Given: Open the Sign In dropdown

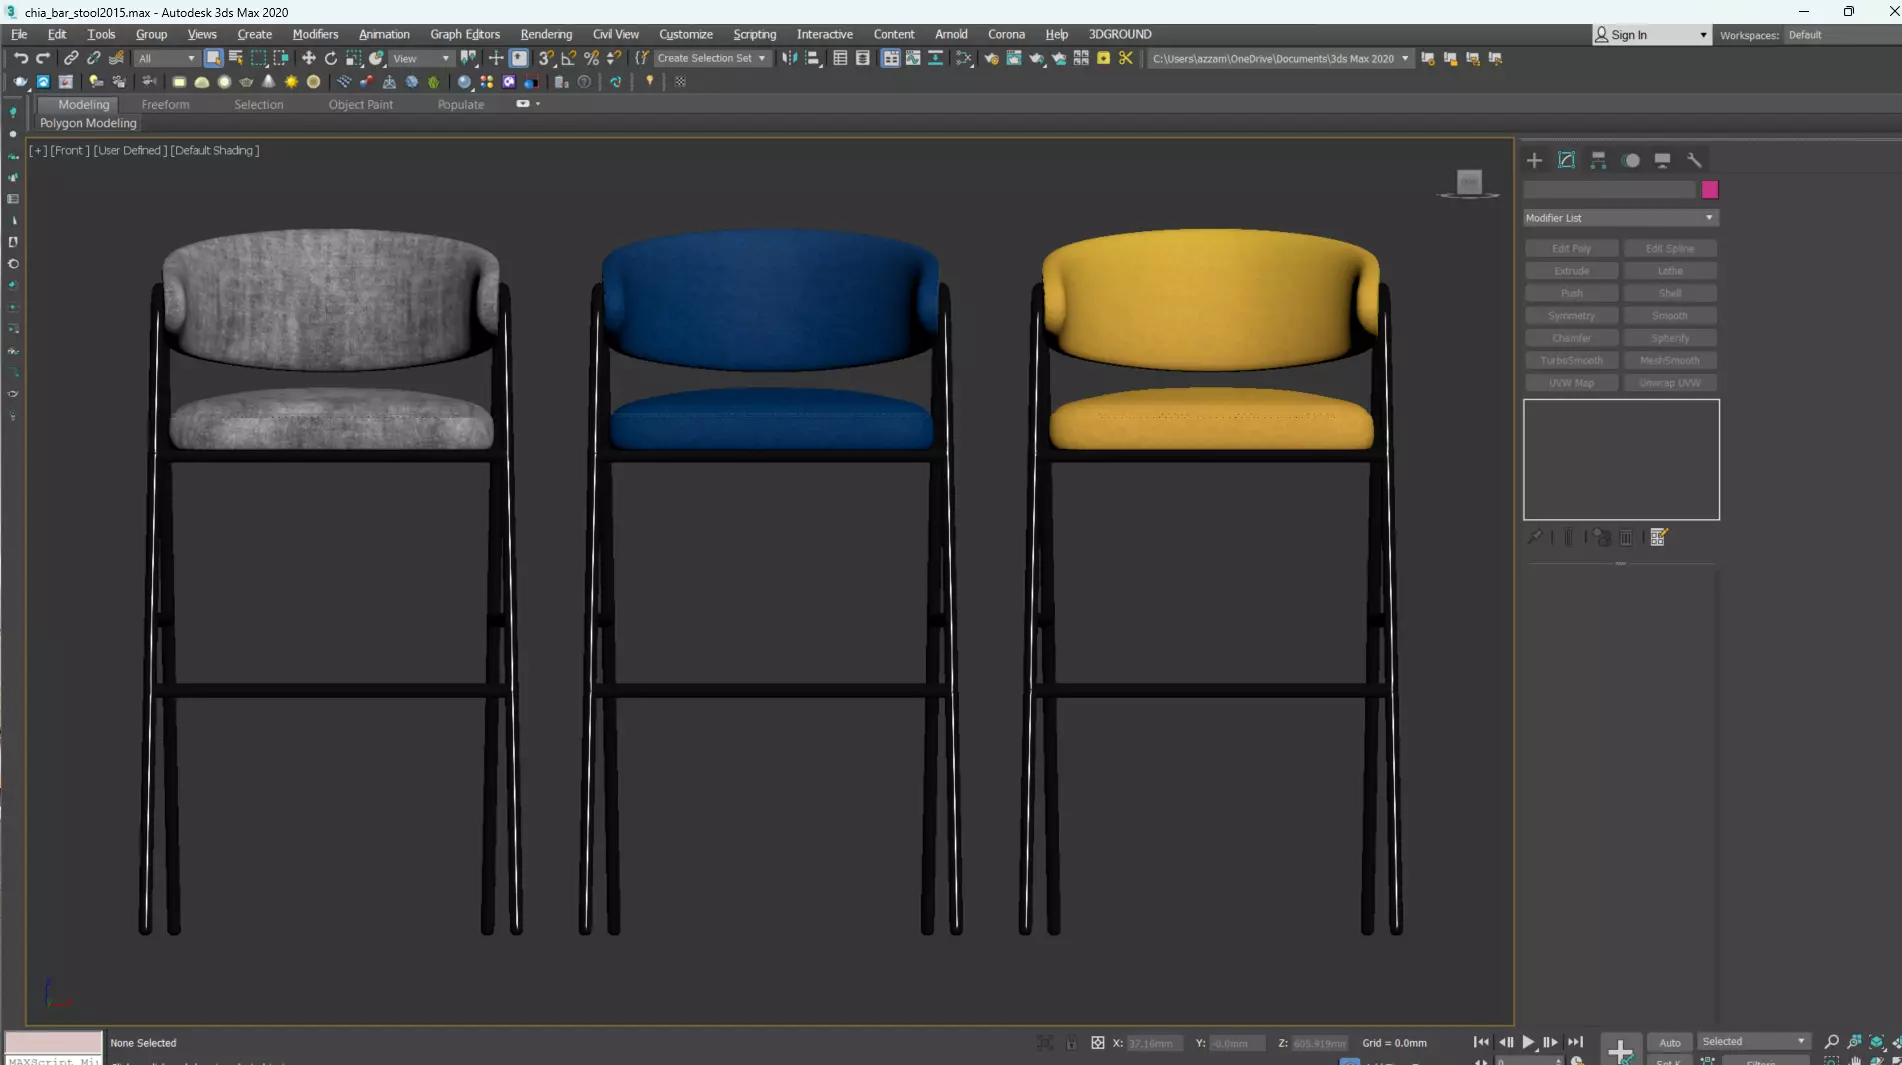Looking at the screenshot, I should (1651, 35).
